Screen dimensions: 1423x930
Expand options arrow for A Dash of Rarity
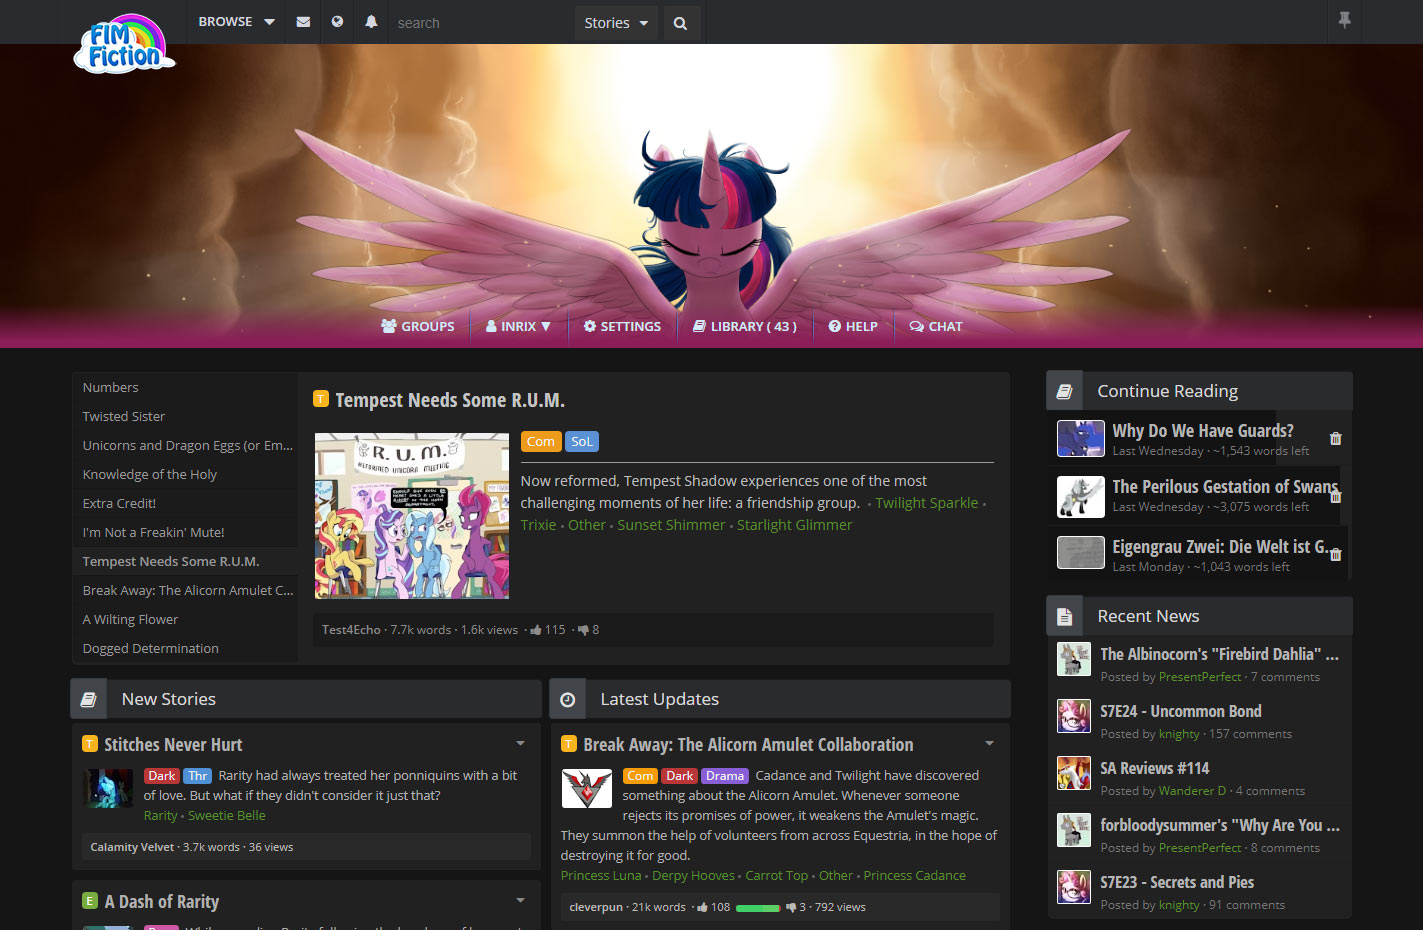(520, 900)
